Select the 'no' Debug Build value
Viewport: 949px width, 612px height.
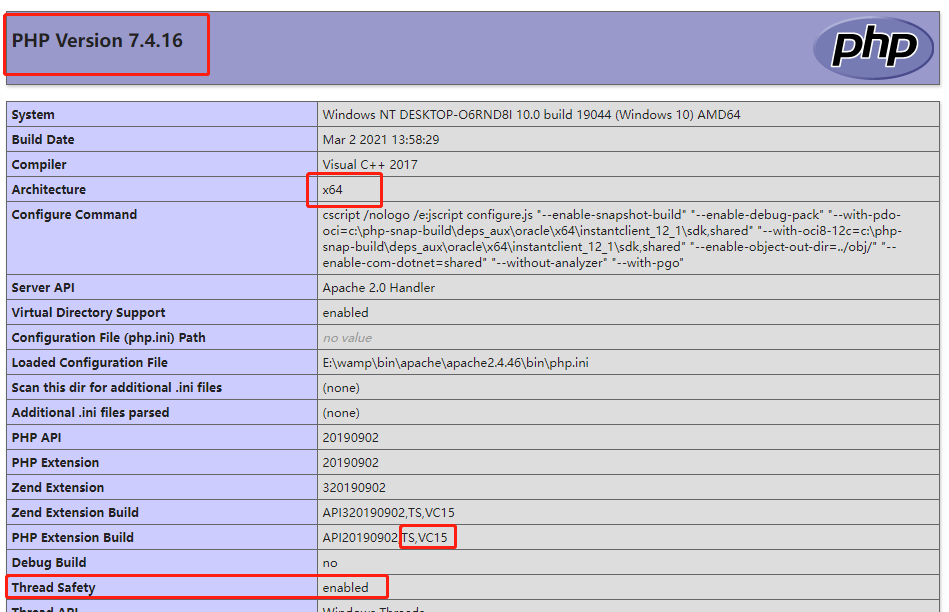pyautogui.click(x=330, y=563)
